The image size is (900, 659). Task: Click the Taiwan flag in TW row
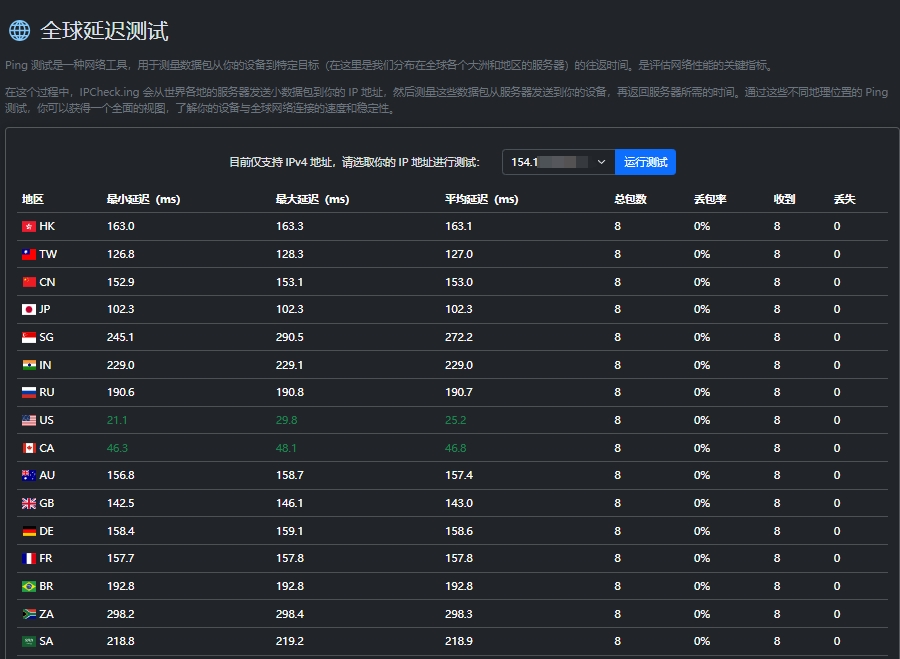(29, 254)
